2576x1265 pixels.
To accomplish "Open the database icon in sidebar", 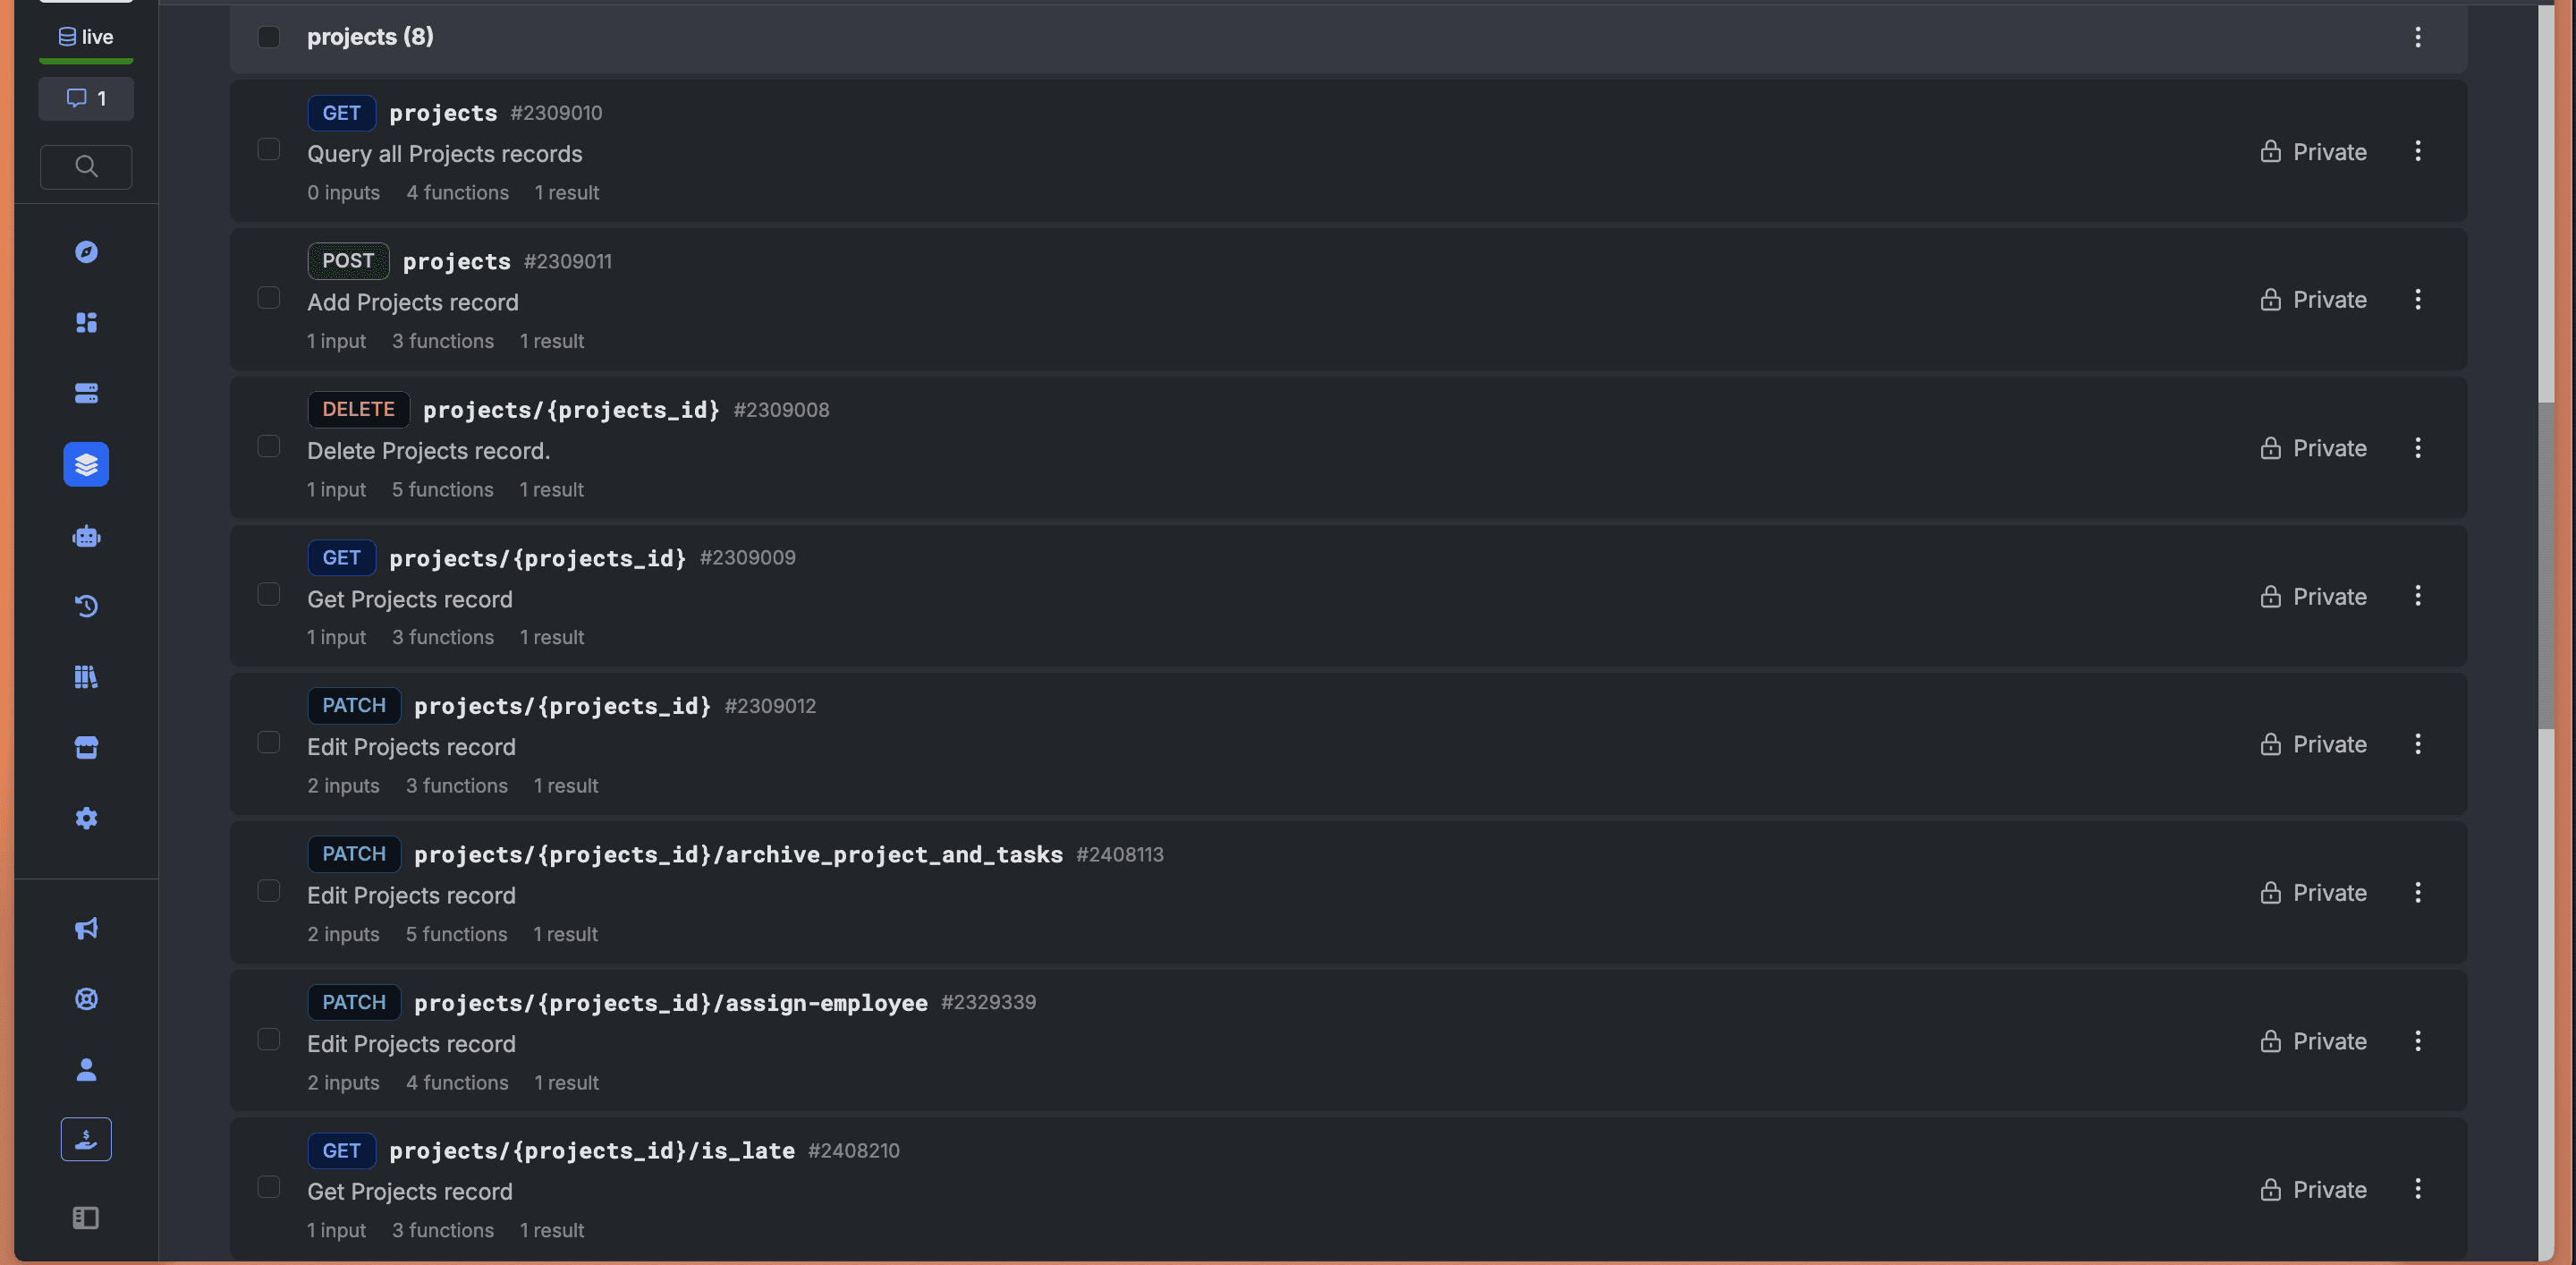I will pos(86,393).
